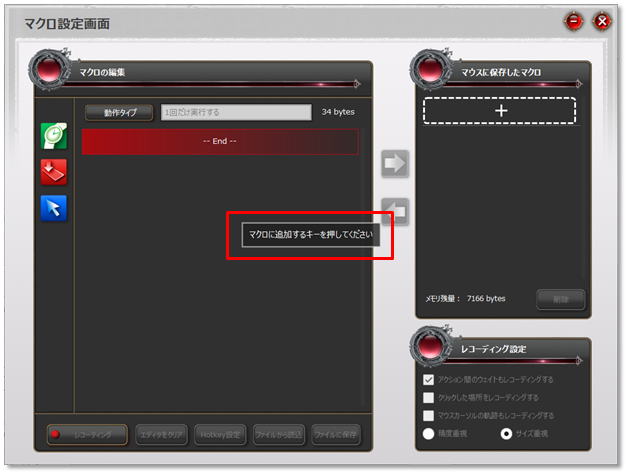This screenshot has height=475, width=628.
Task: Click the ファイルに保存 button
Action: [x=335, y=434]
